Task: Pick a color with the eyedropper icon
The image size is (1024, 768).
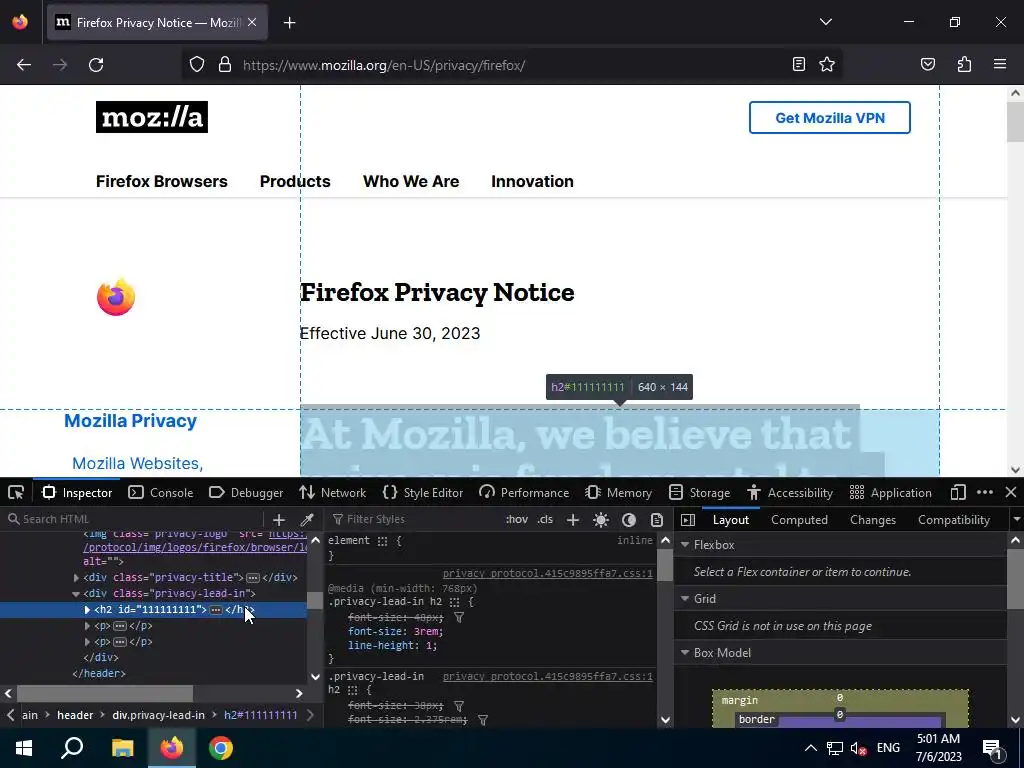Action: click(x=306, y=519)
